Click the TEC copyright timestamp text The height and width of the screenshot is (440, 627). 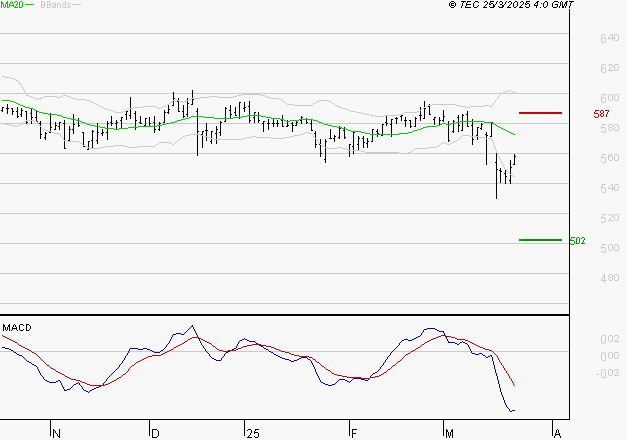tap(511, 5)
